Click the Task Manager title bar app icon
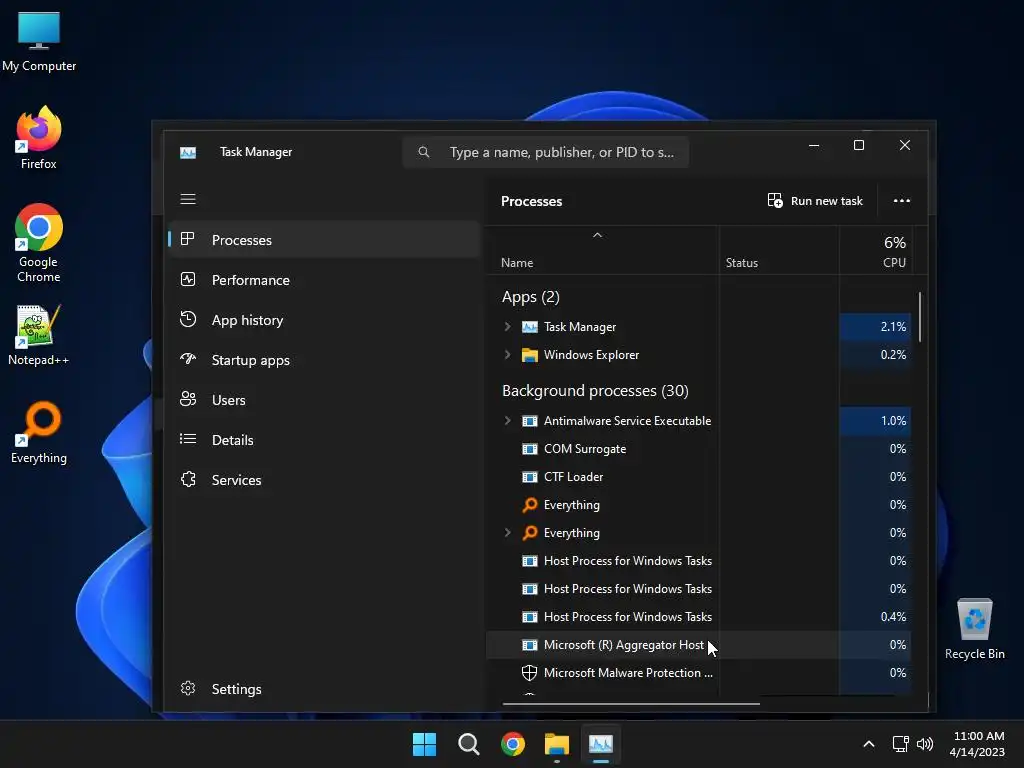Screen dimensions: 1024x768 point(188,152)
